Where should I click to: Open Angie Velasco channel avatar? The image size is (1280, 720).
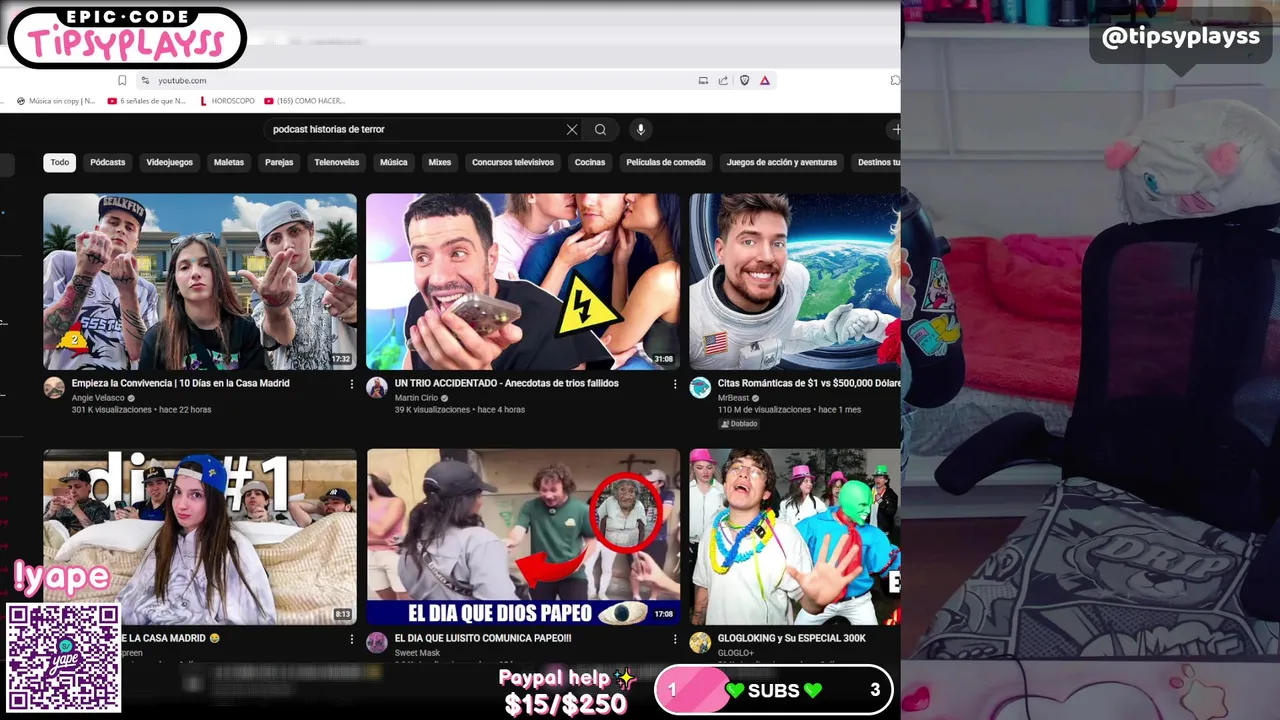pyautogui.click(x=54, y=388)
